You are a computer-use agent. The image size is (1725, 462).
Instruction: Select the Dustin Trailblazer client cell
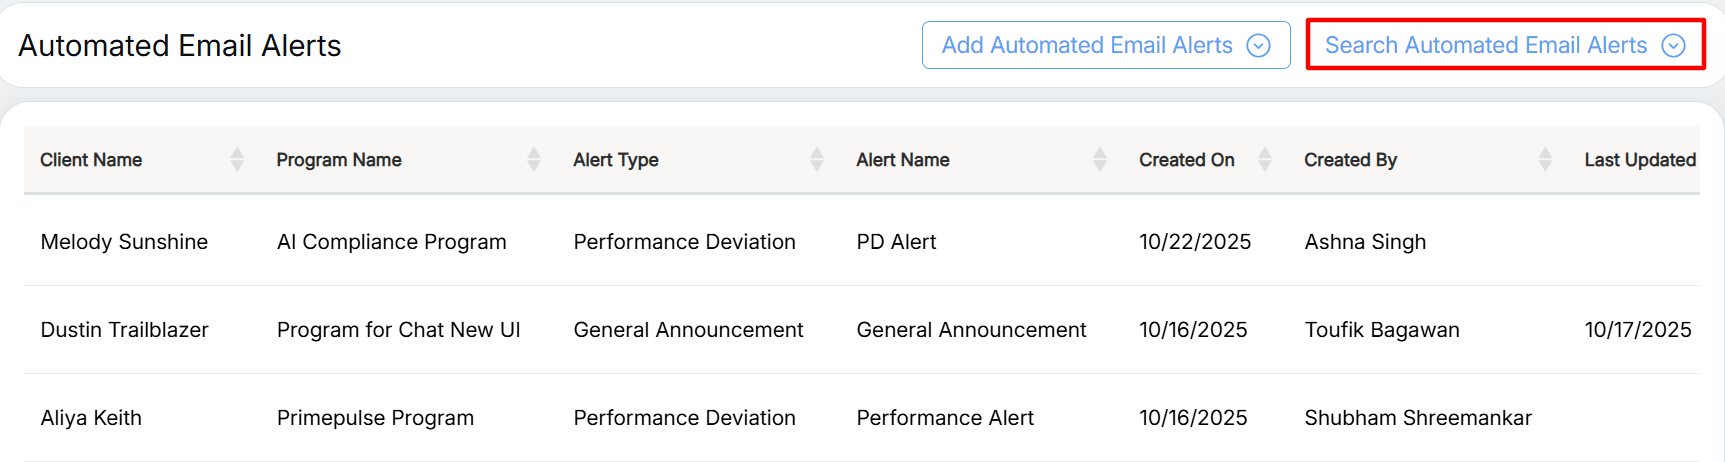124,330
